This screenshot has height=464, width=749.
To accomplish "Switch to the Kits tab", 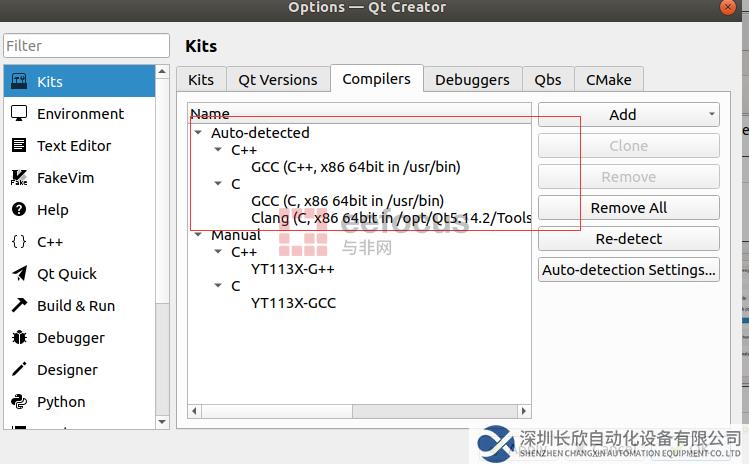I will 201,79.
